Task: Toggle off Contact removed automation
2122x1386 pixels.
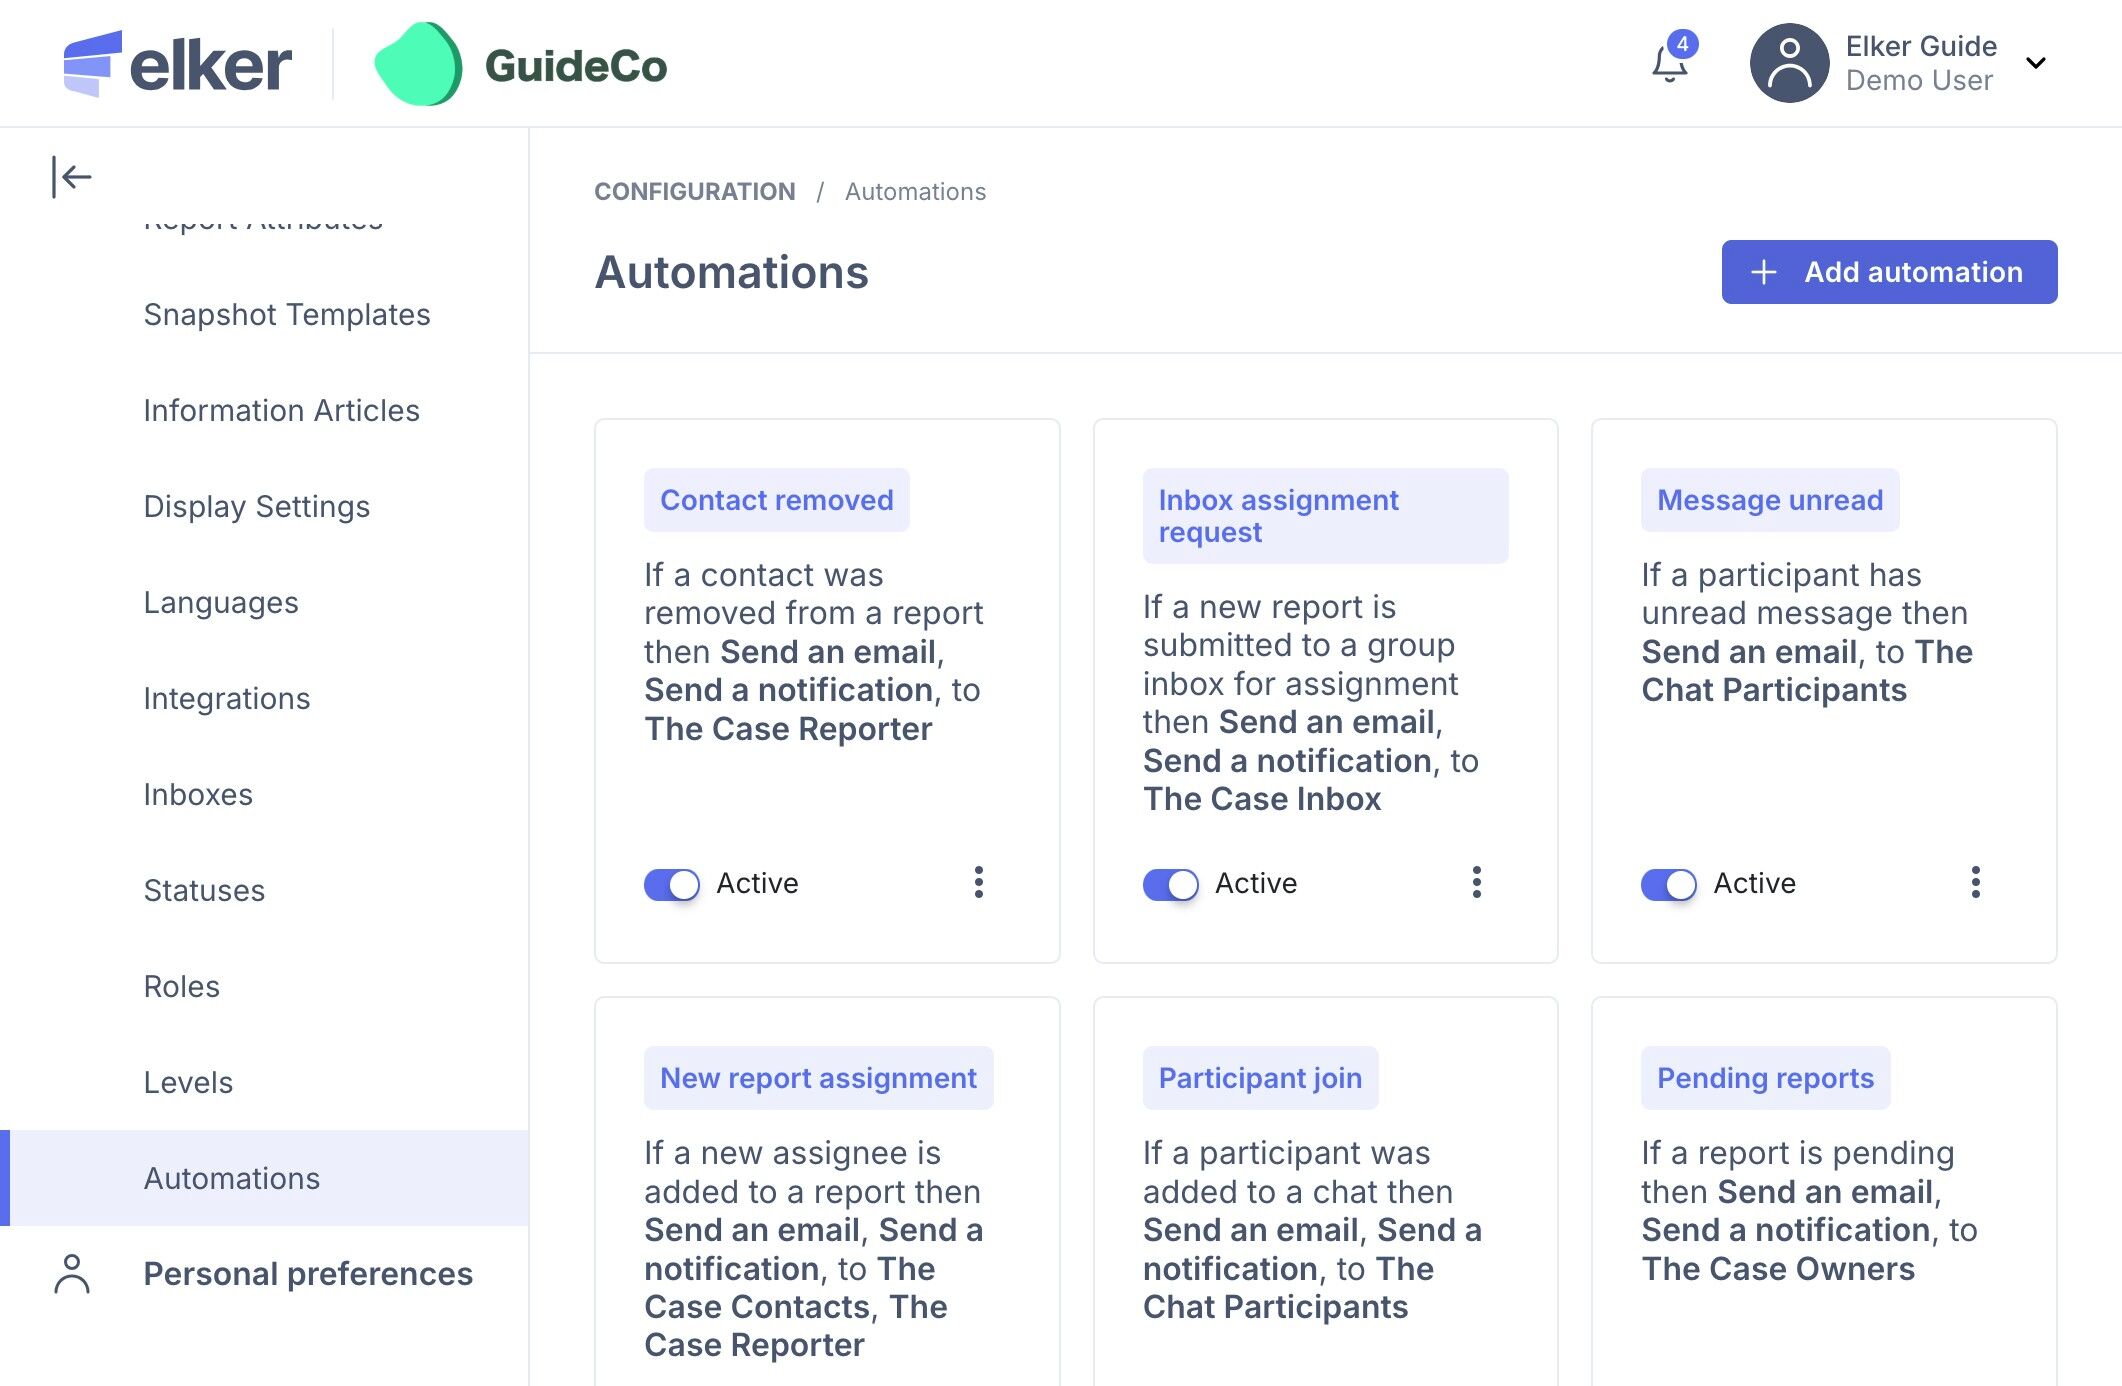Action: [672, 884]
